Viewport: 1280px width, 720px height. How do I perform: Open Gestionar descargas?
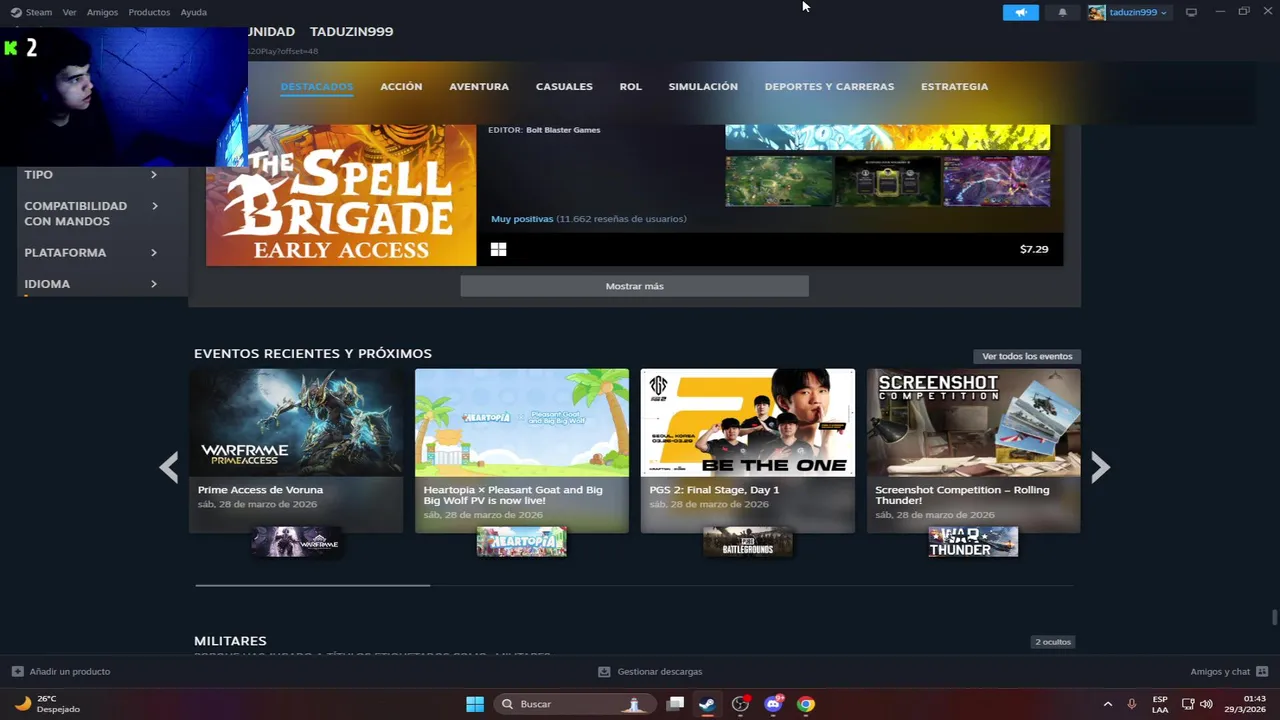[x=660, y=671]
